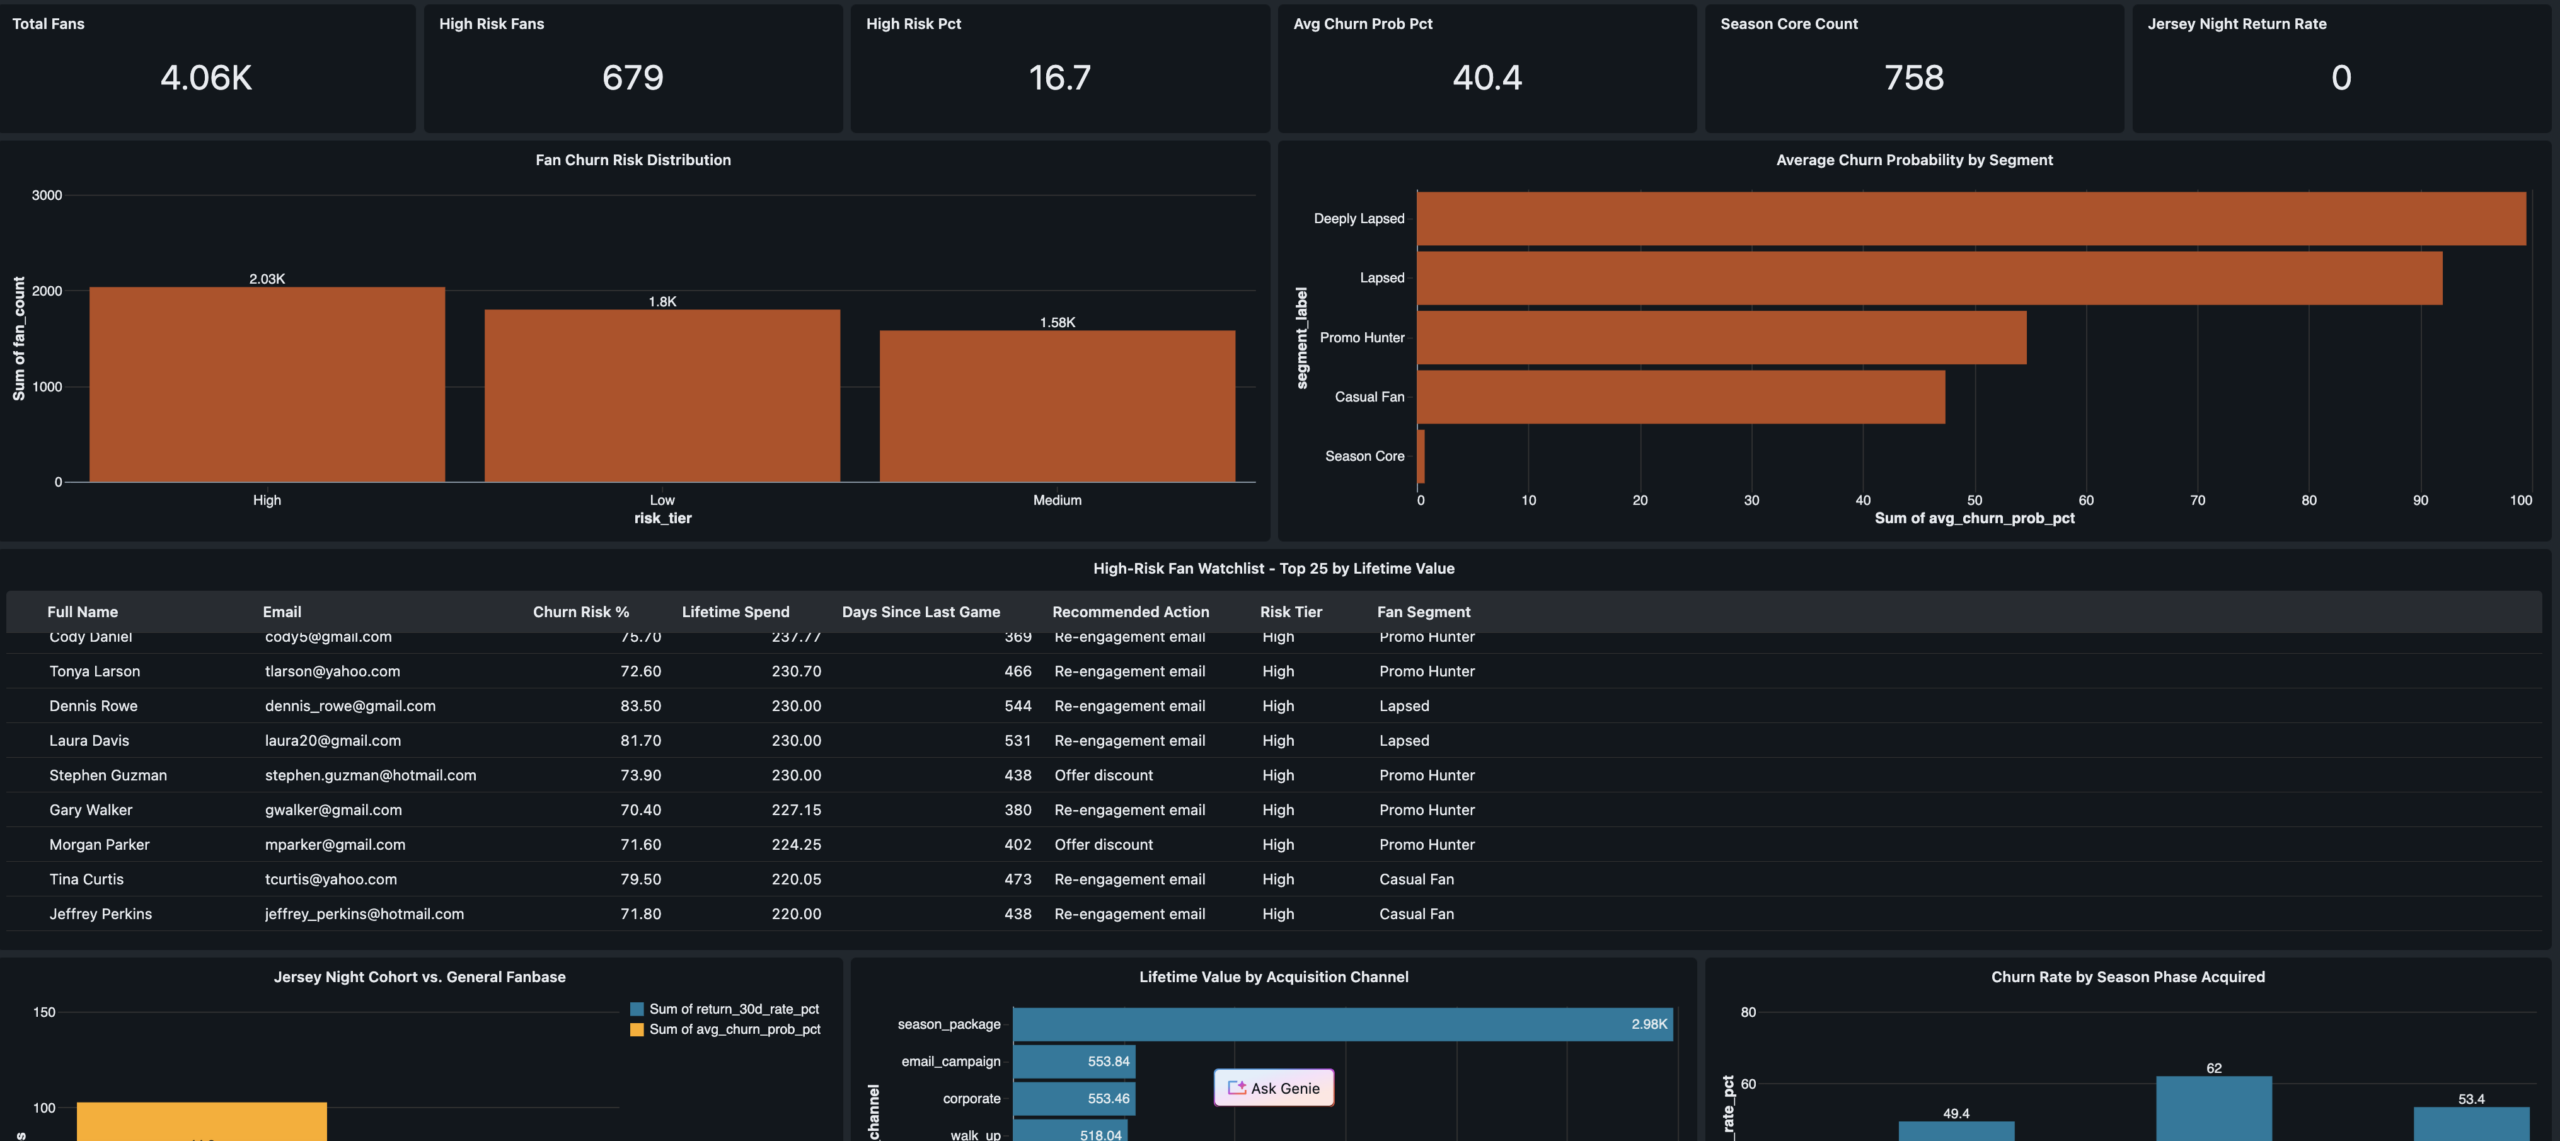
Task: Click the Season Core segment bar
Action: coord(1421,456)
